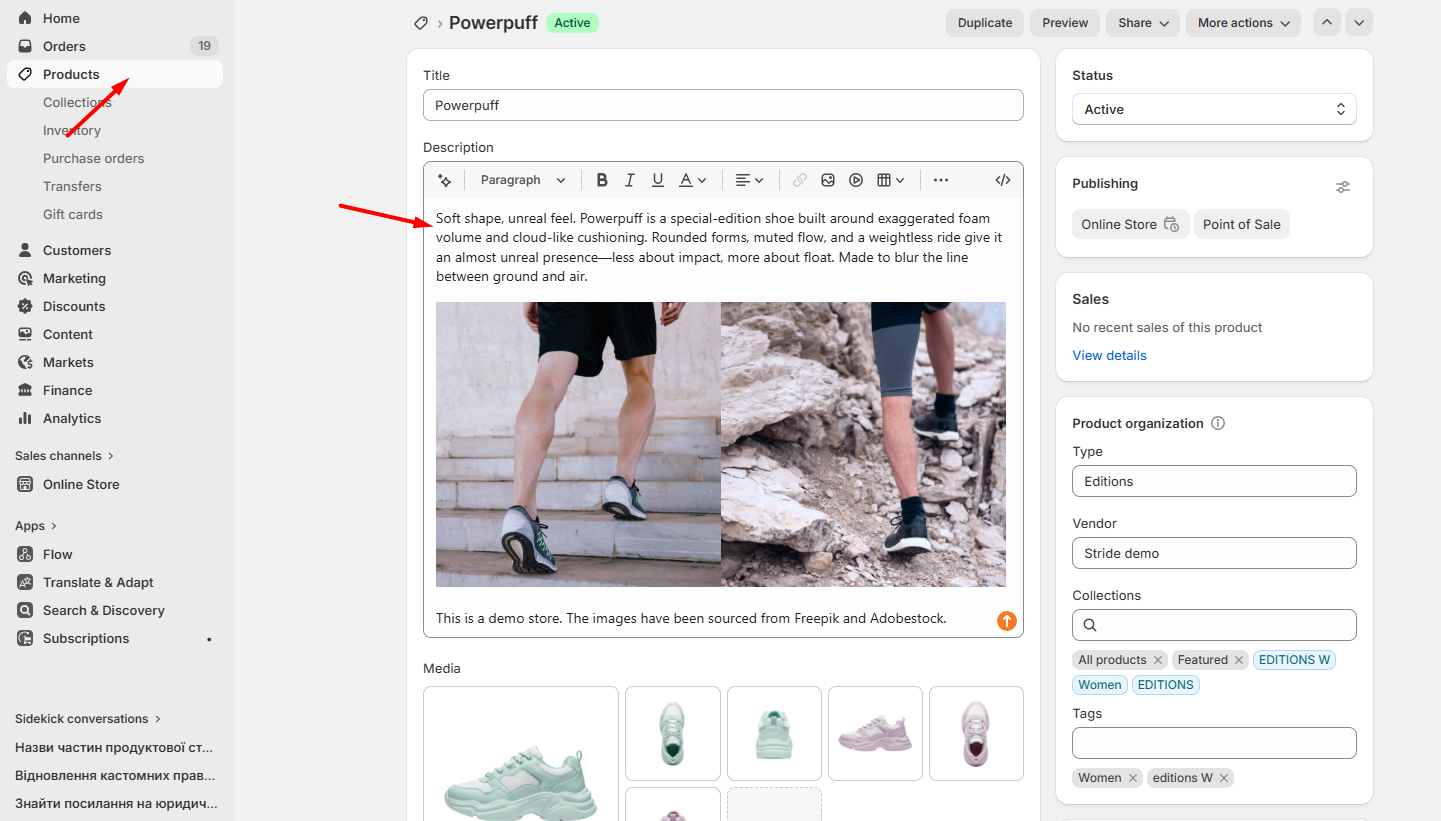The width and height of the screenshot is (1441, 821).
Task: Remove the All products collection chip
Action: point(1158,660)
